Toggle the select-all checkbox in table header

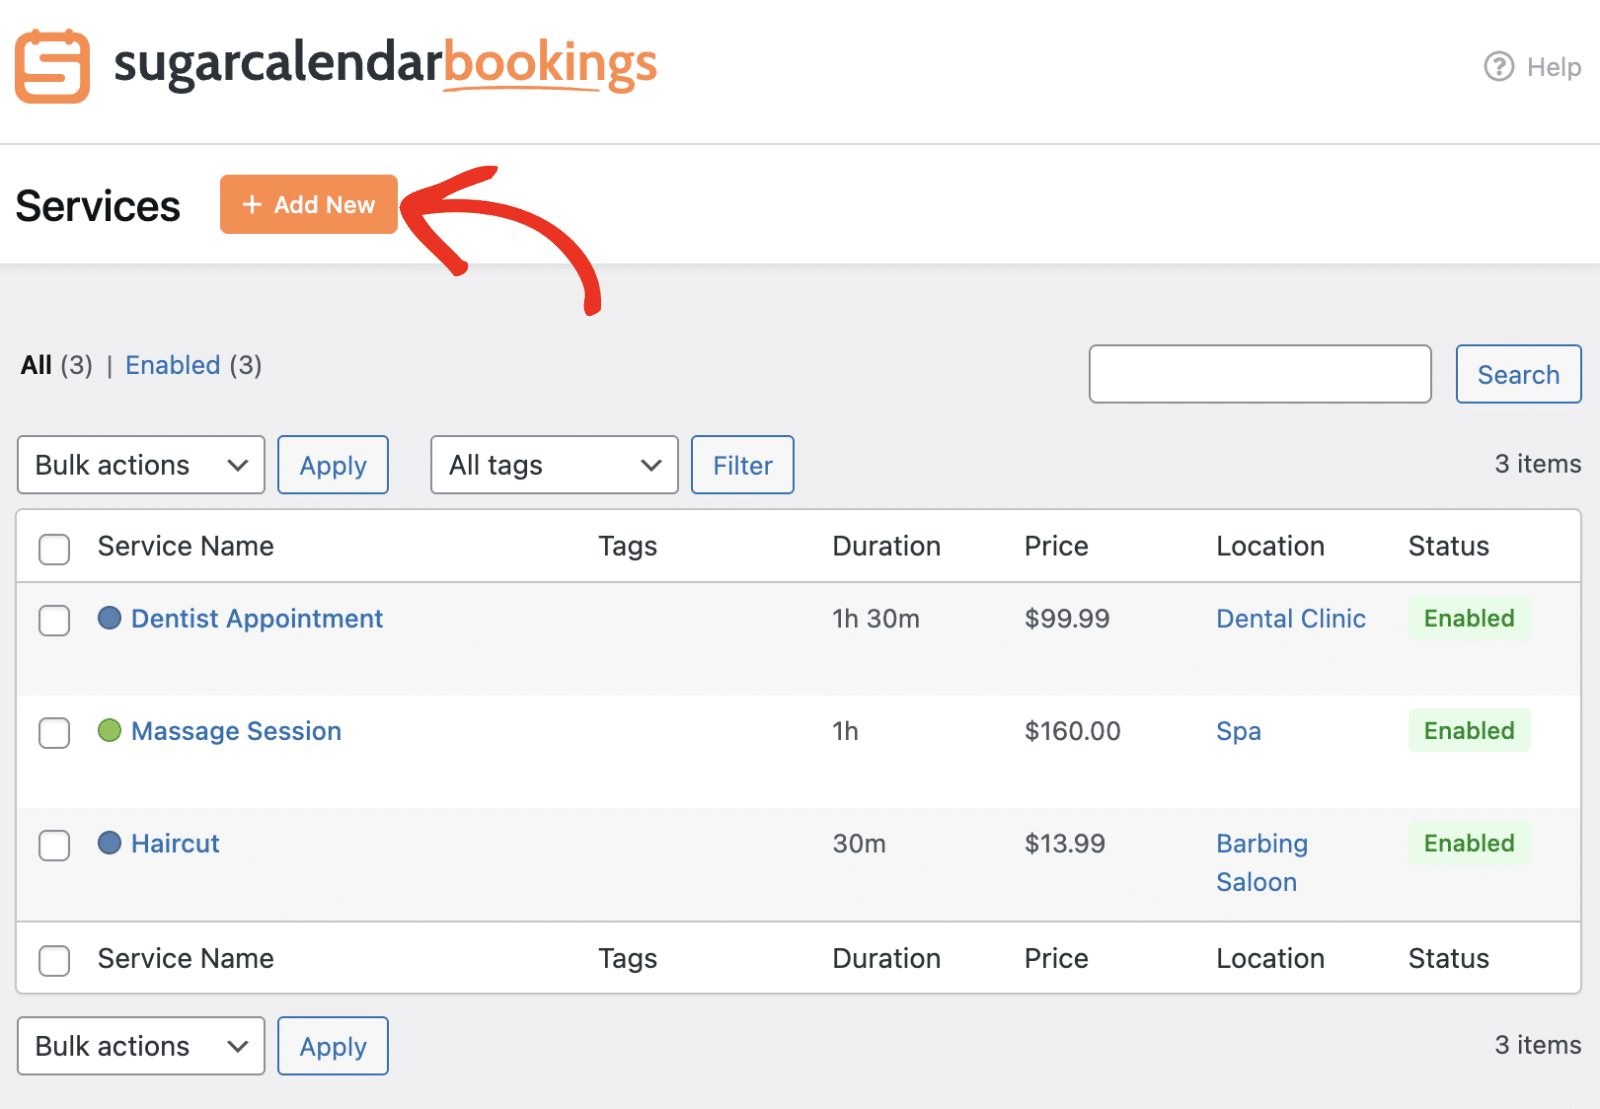[x=54, y=548]
